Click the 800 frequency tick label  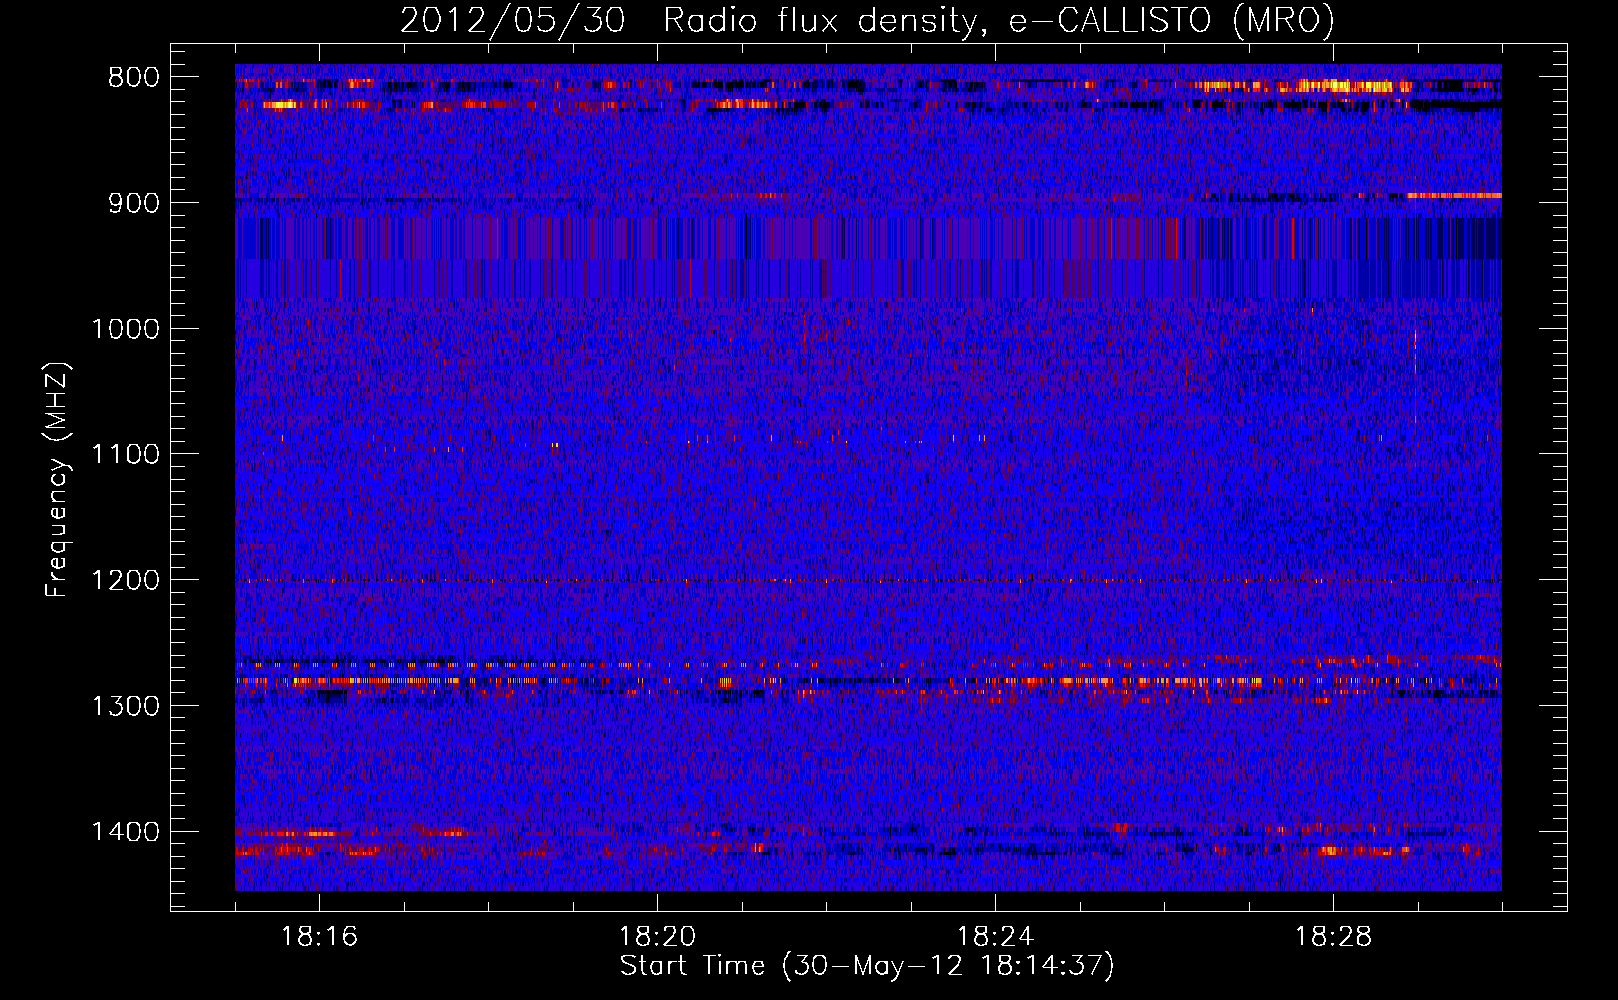133,78
